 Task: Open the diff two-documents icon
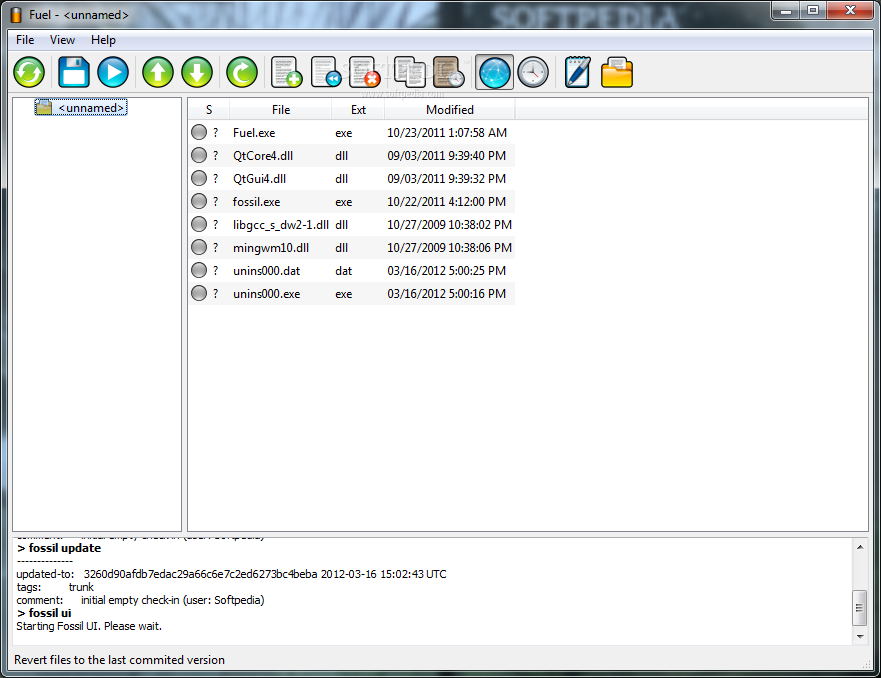[x=410, y=72]
